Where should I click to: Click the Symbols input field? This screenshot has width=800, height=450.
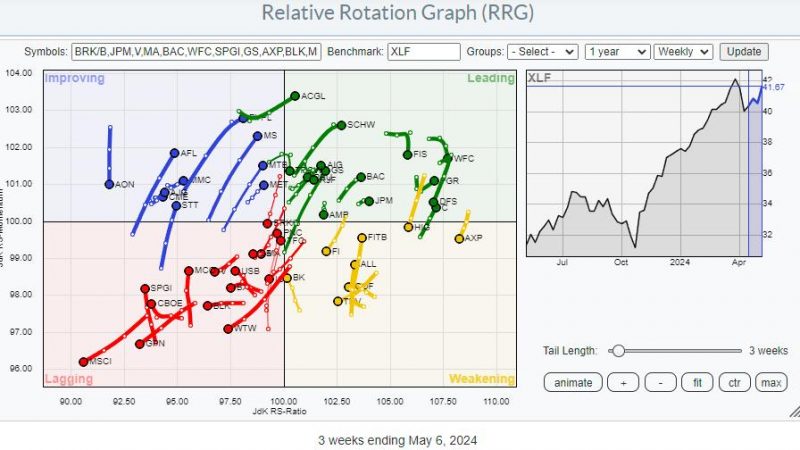pos(196,52)
